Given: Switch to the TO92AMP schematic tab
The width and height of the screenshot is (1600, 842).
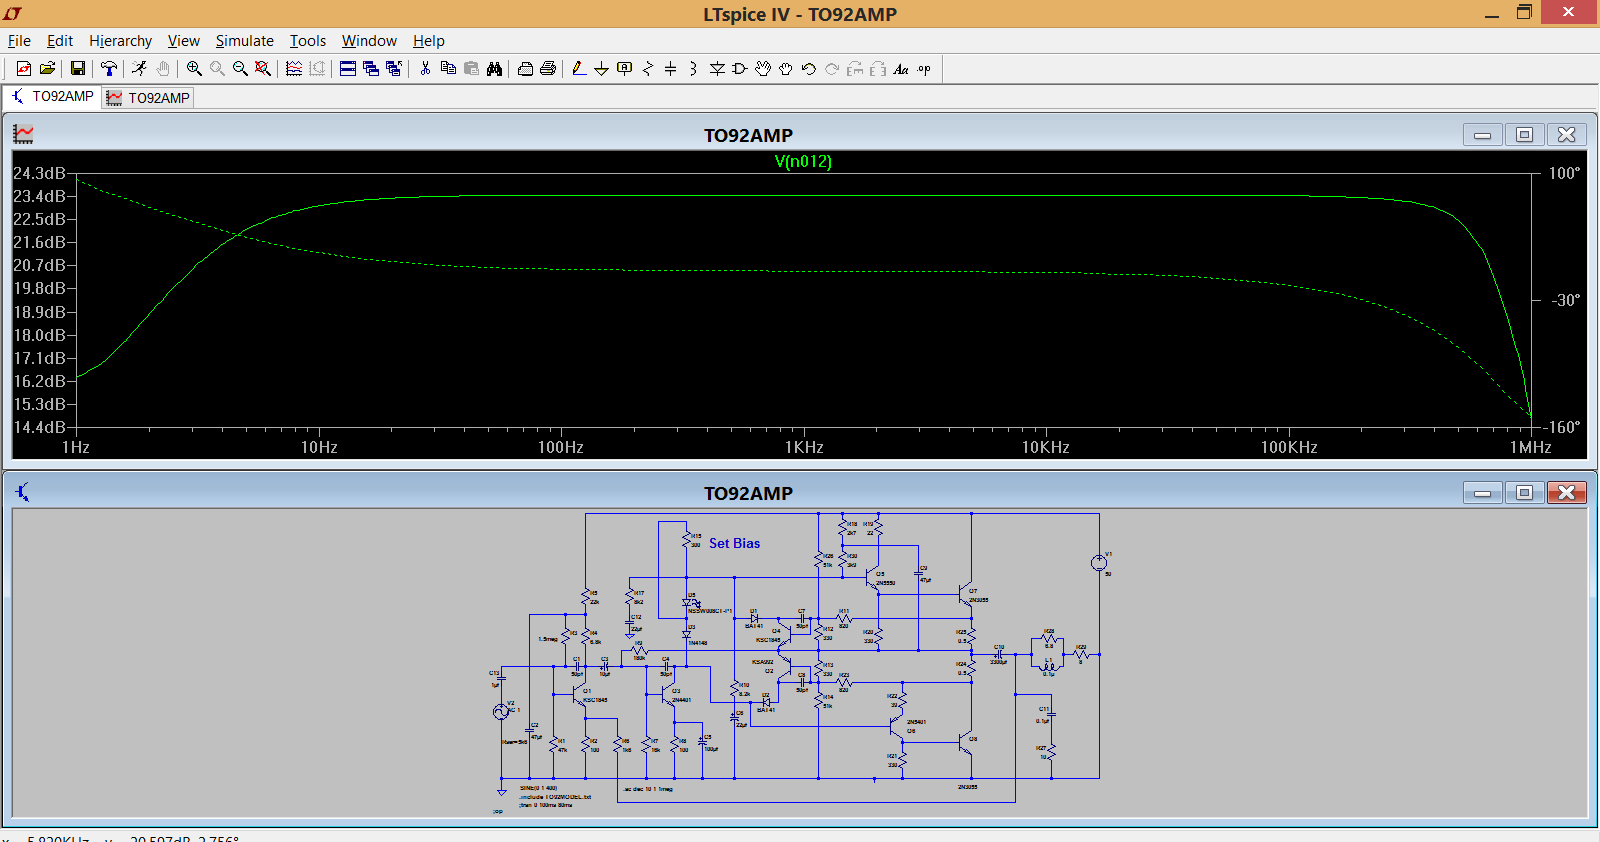Looking at the screenshot, I should 52,97.
